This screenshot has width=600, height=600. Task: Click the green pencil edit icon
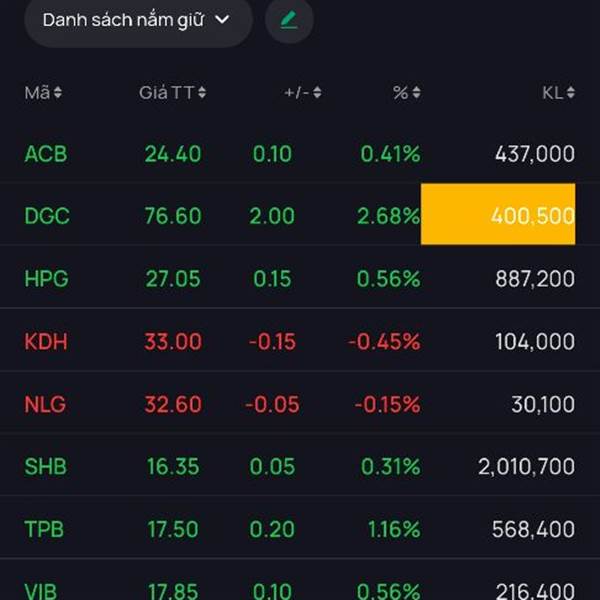pos(289,20)
